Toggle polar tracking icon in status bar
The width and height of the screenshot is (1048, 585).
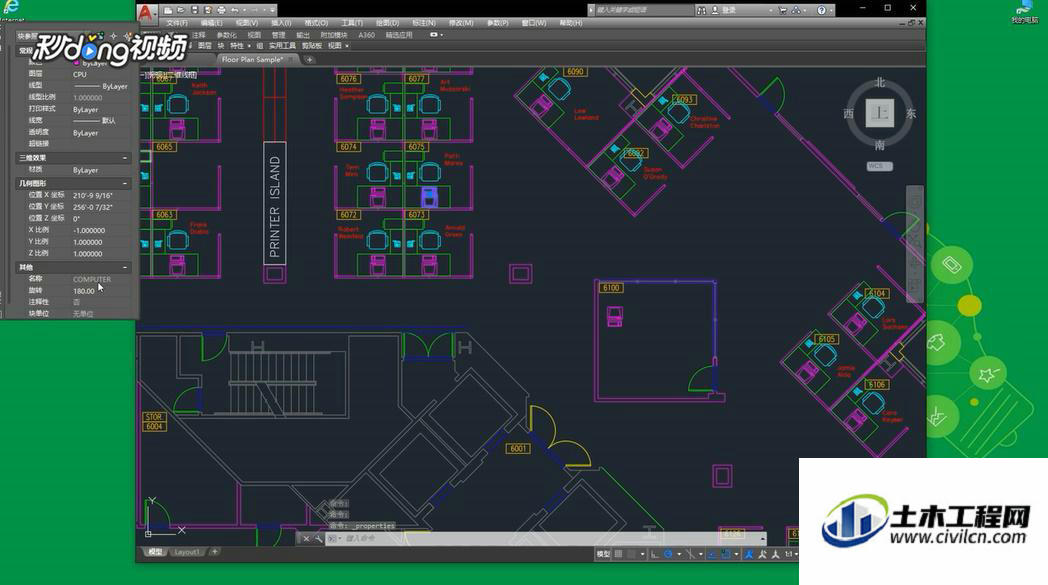(x=668, y=554)
